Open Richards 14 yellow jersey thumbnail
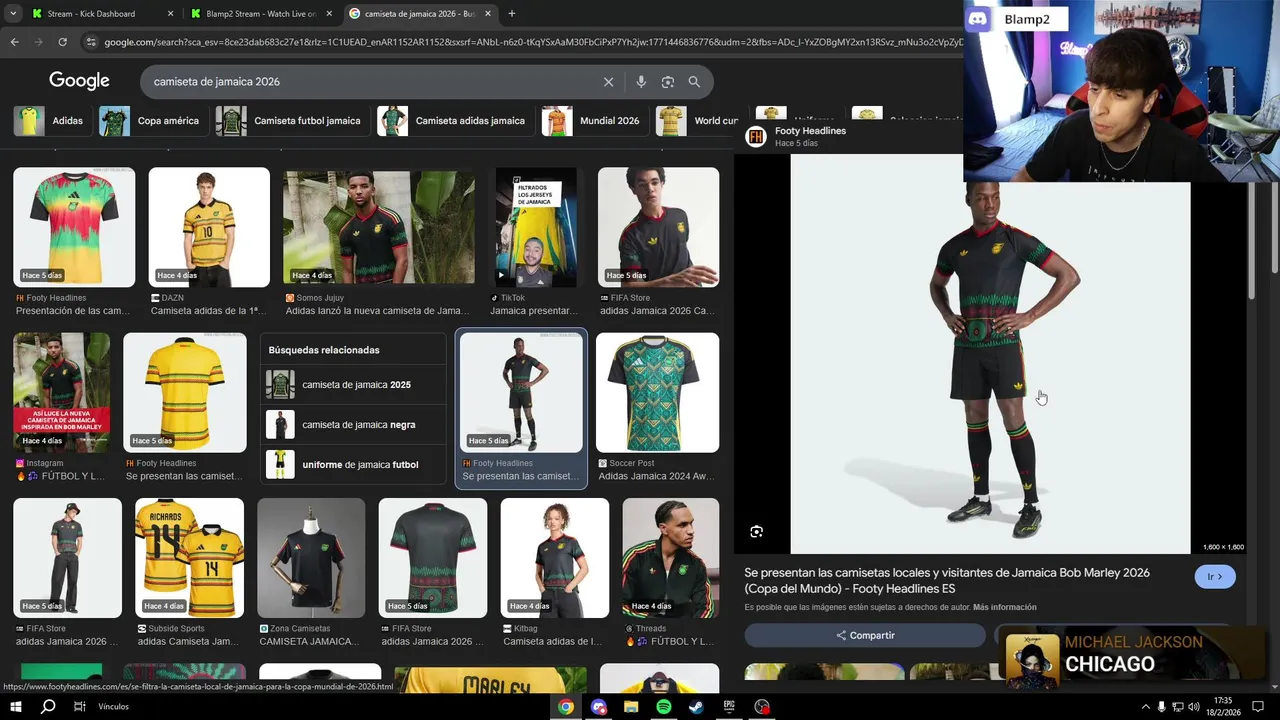This screenshot has height=720, width=1280. tap(190, 558)
